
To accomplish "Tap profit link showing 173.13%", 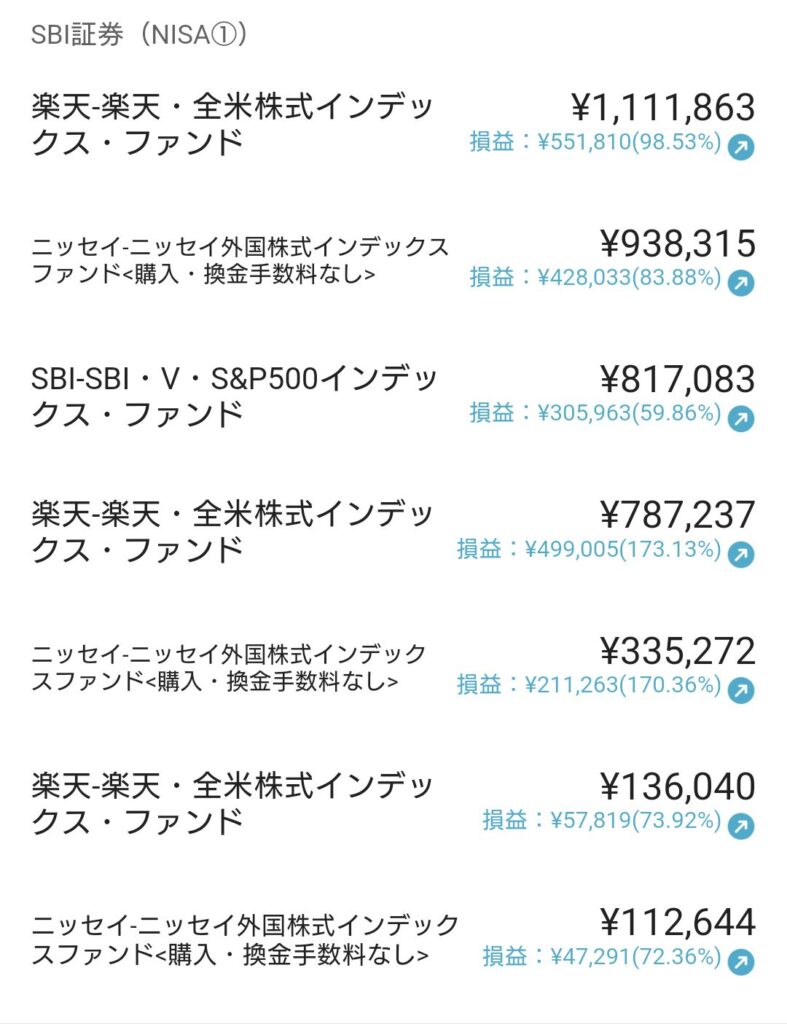I will coord(588,549).
